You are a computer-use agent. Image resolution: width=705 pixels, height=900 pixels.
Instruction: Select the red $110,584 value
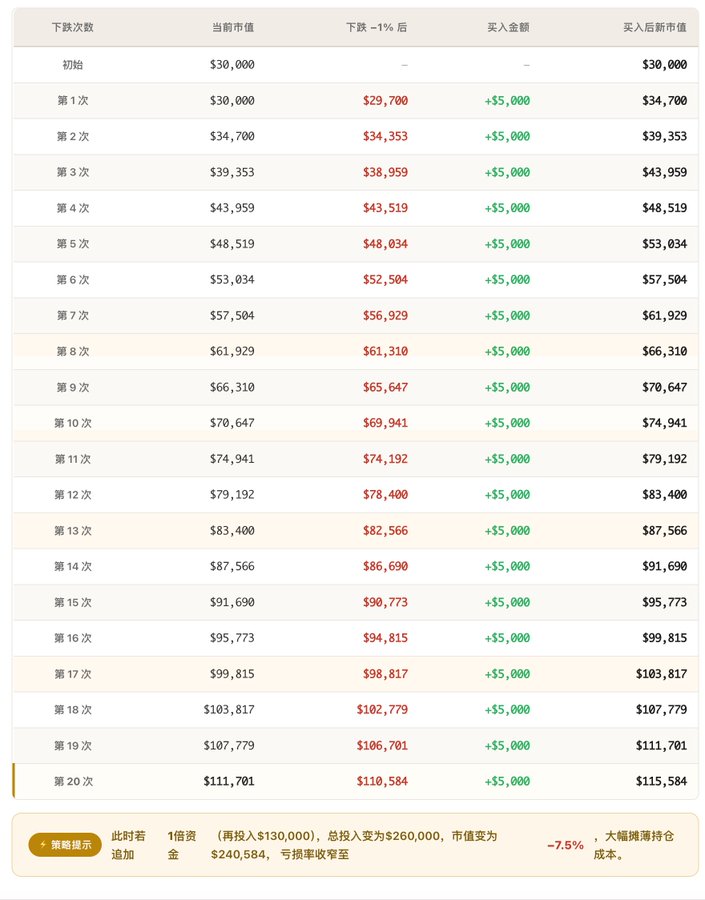click(x=382, y=781)
